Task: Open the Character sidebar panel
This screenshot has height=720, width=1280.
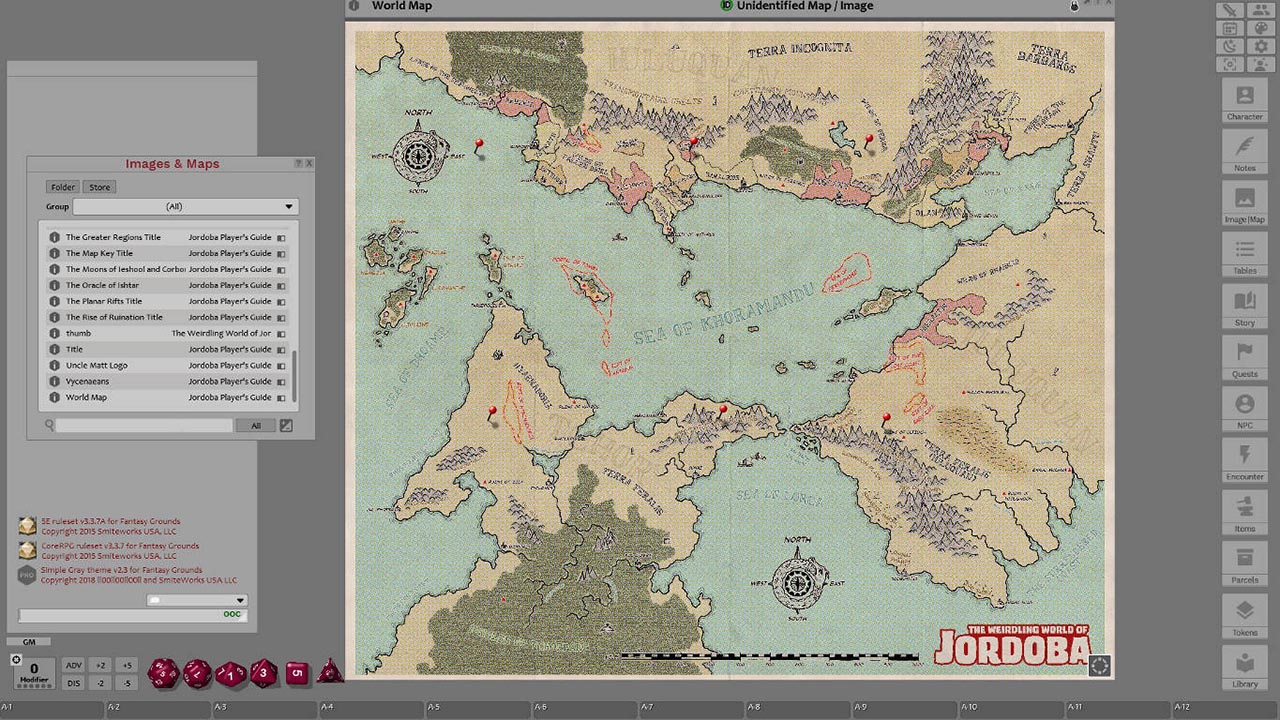Action: coord(1244,101)
